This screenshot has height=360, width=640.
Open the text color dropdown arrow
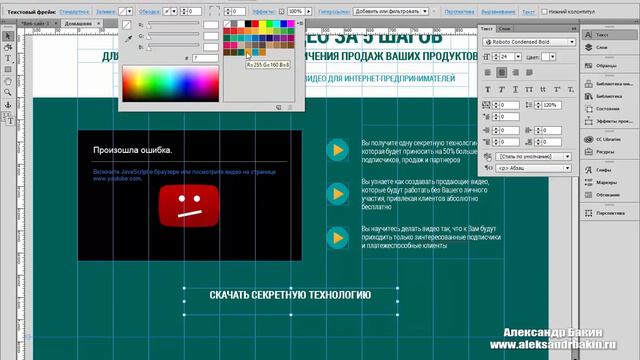(552, 57)
